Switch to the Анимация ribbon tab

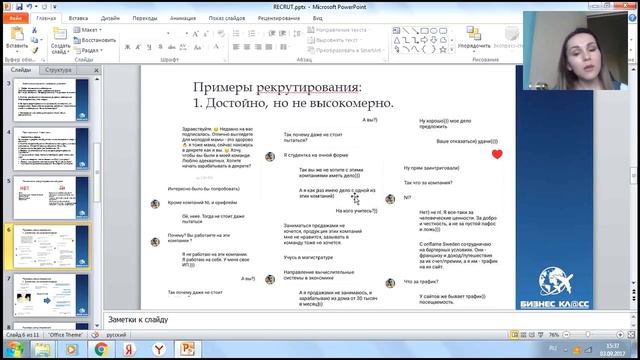point(183,18)
